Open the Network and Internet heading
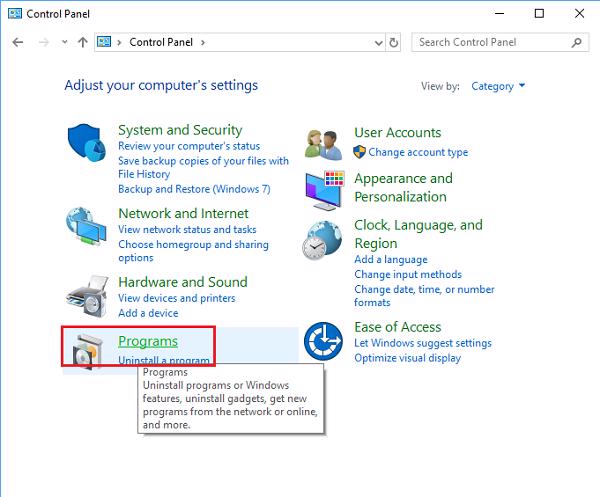Image resolution: width=600 pixels, height=497 pixels. point(183,213)
